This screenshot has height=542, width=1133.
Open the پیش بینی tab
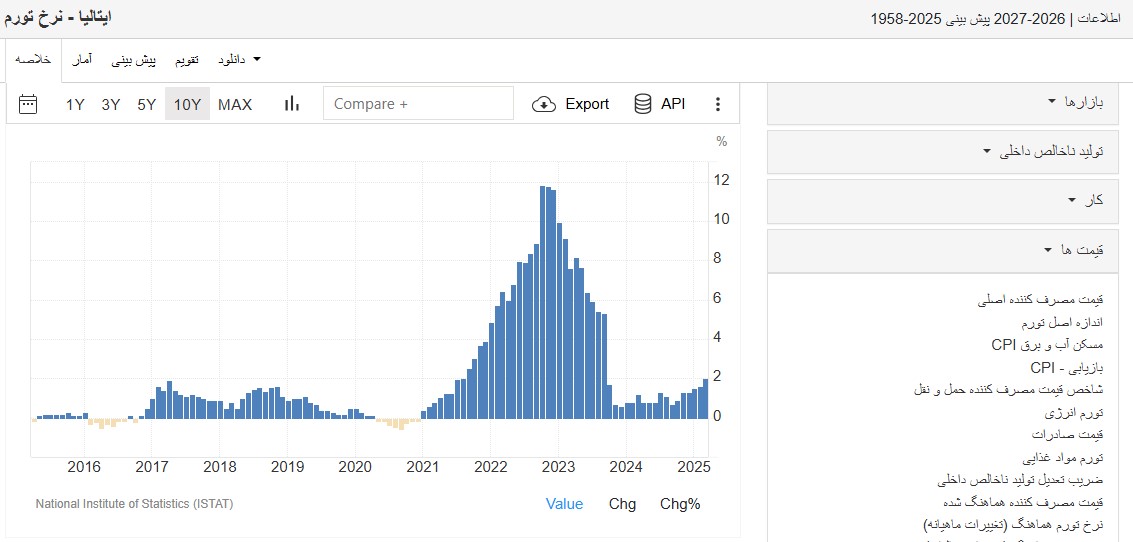133,60
